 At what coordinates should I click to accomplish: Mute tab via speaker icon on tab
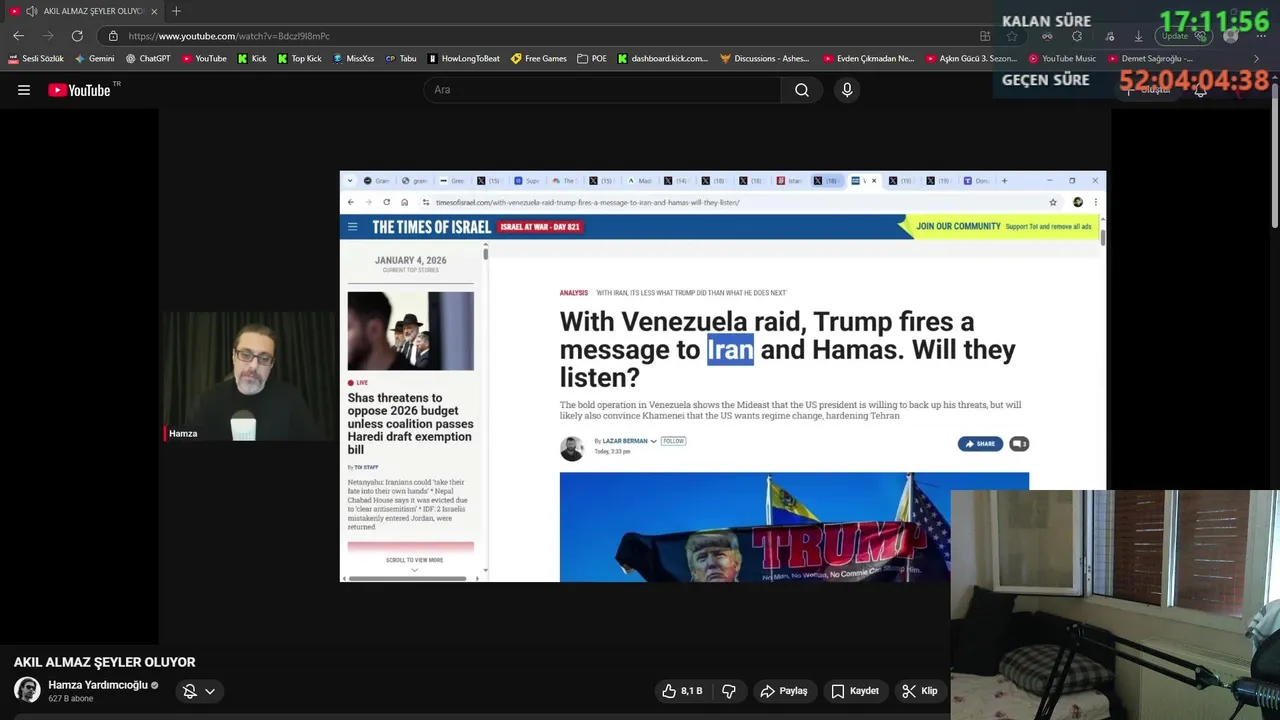pyautogui.click(x=32, y=11)
